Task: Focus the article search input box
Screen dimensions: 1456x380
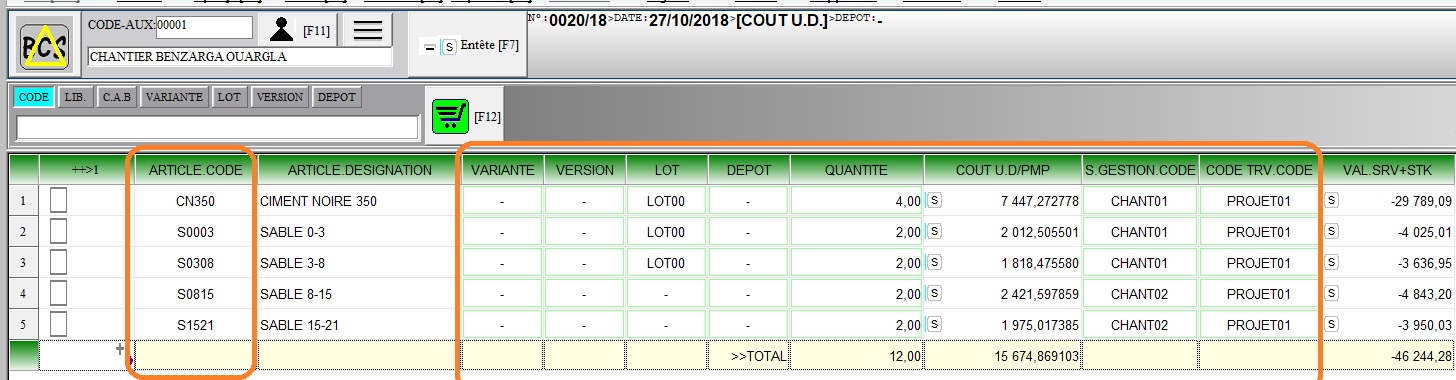Action: click(x=217, y=127)
